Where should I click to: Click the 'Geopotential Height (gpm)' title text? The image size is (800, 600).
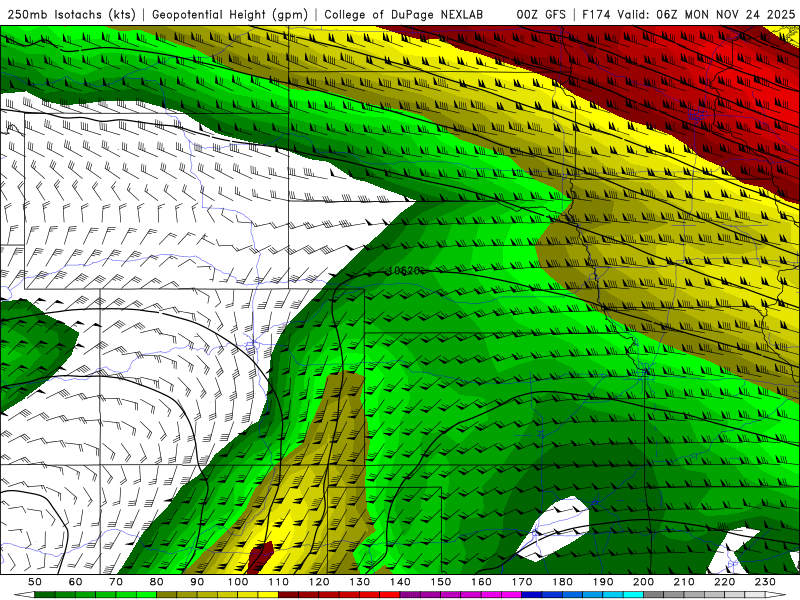230,15
